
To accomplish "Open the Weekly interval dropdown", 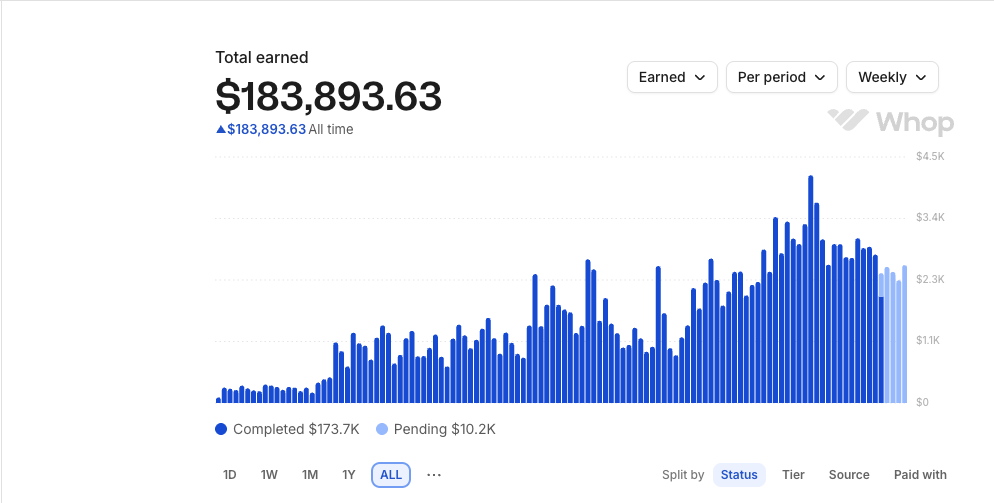I will click(892, 77).
